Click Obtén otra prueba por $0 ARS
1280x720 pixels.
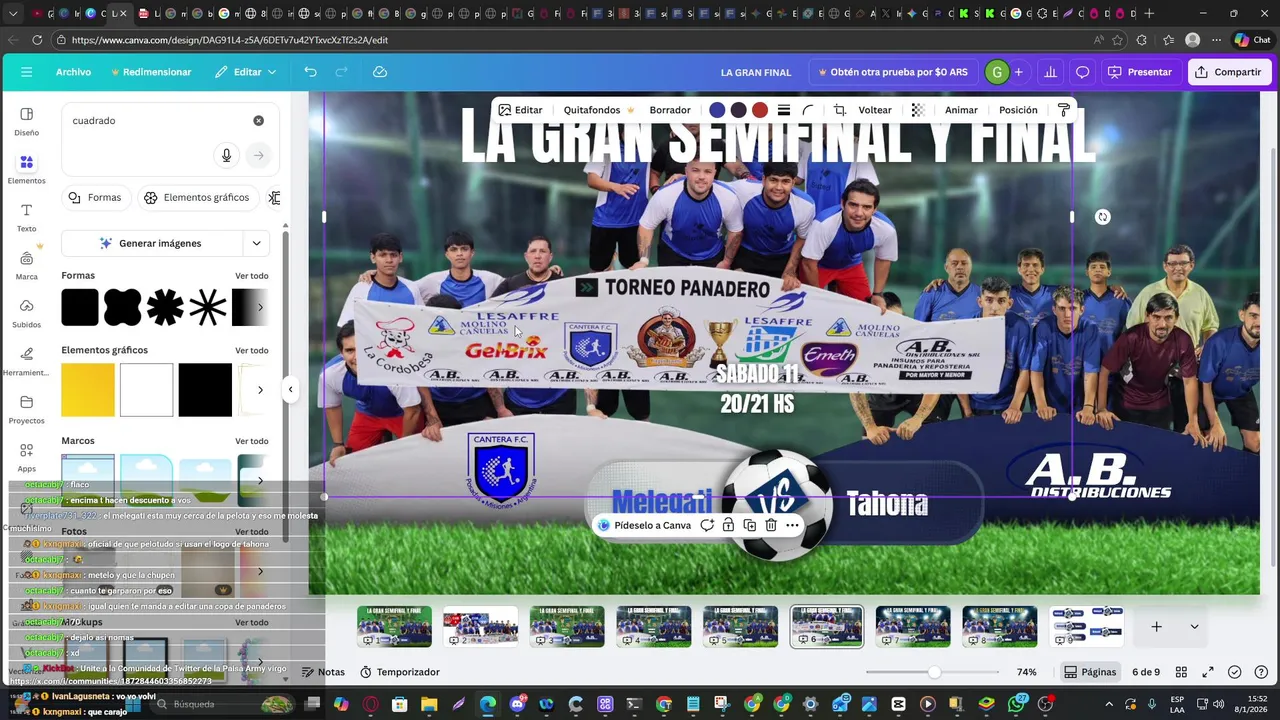(892, 72)
